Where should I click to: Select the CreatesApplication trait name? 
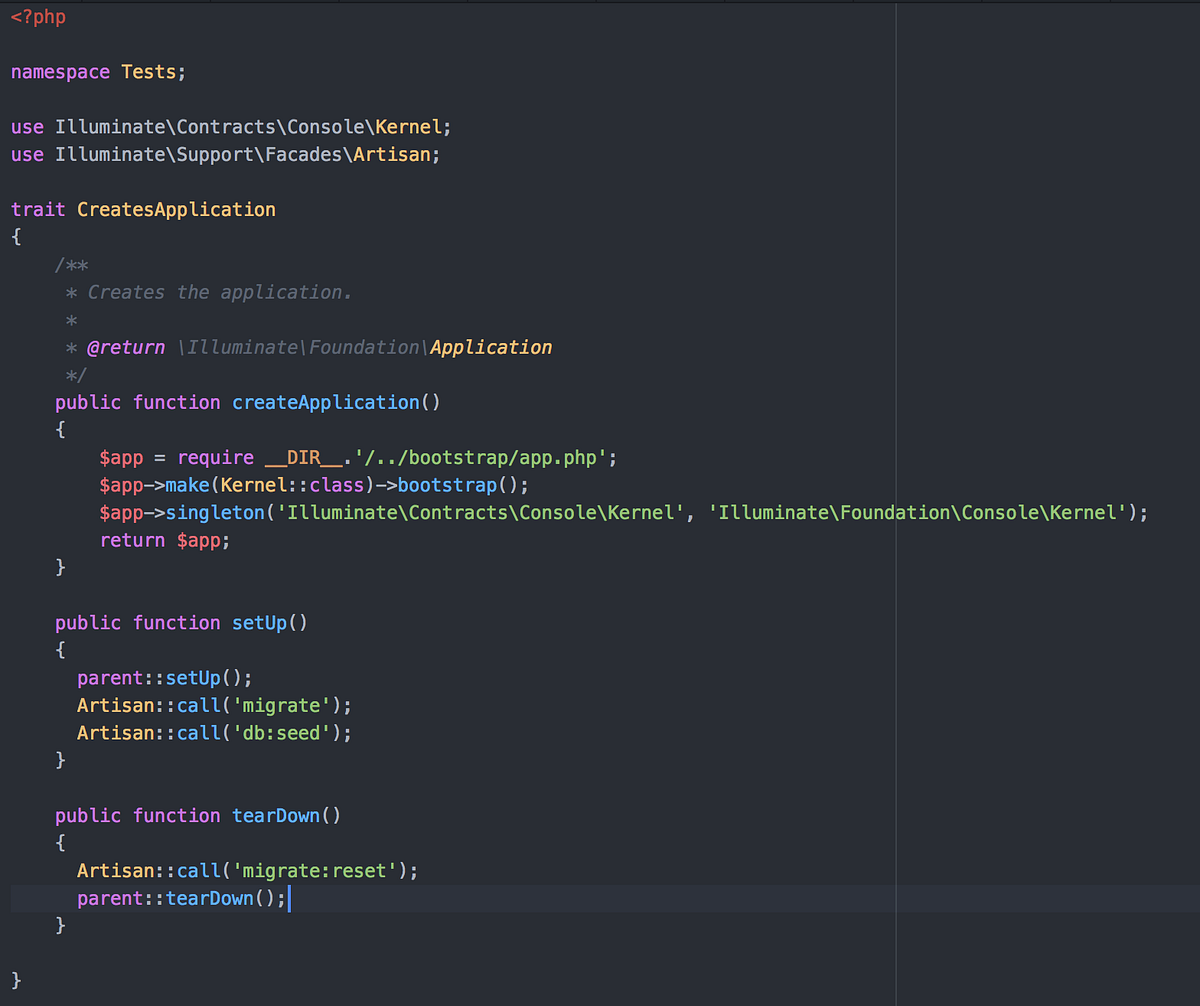tap(176, 209)
